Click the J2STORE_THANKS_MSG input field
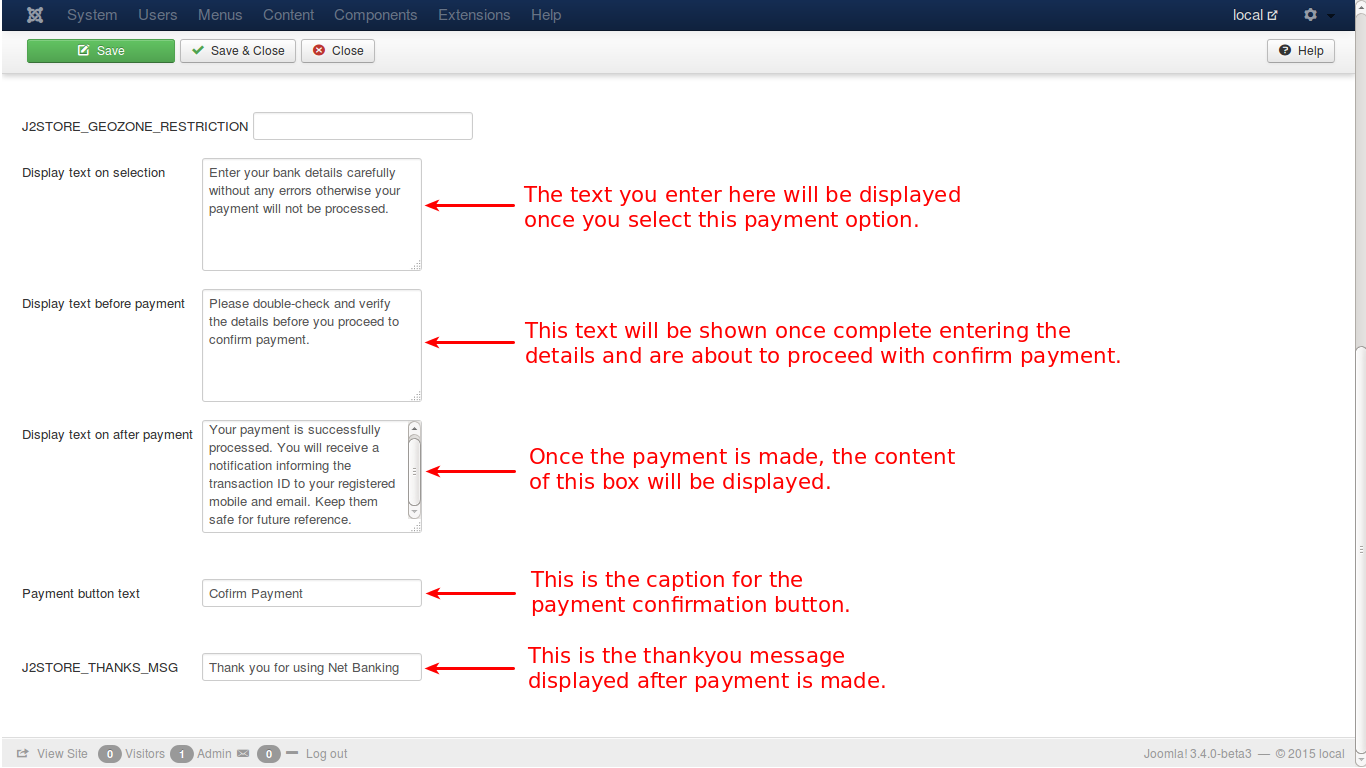 click(x=312, y=667)
